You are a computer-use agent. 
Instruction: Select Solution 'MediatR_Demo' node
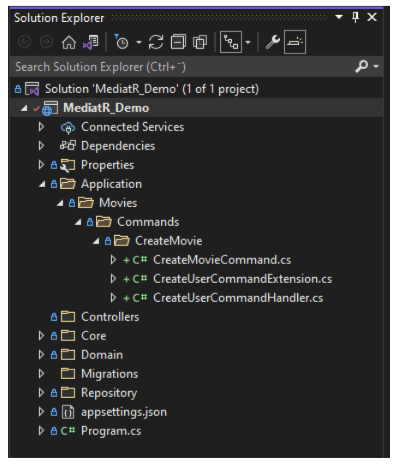coord(152,89)
